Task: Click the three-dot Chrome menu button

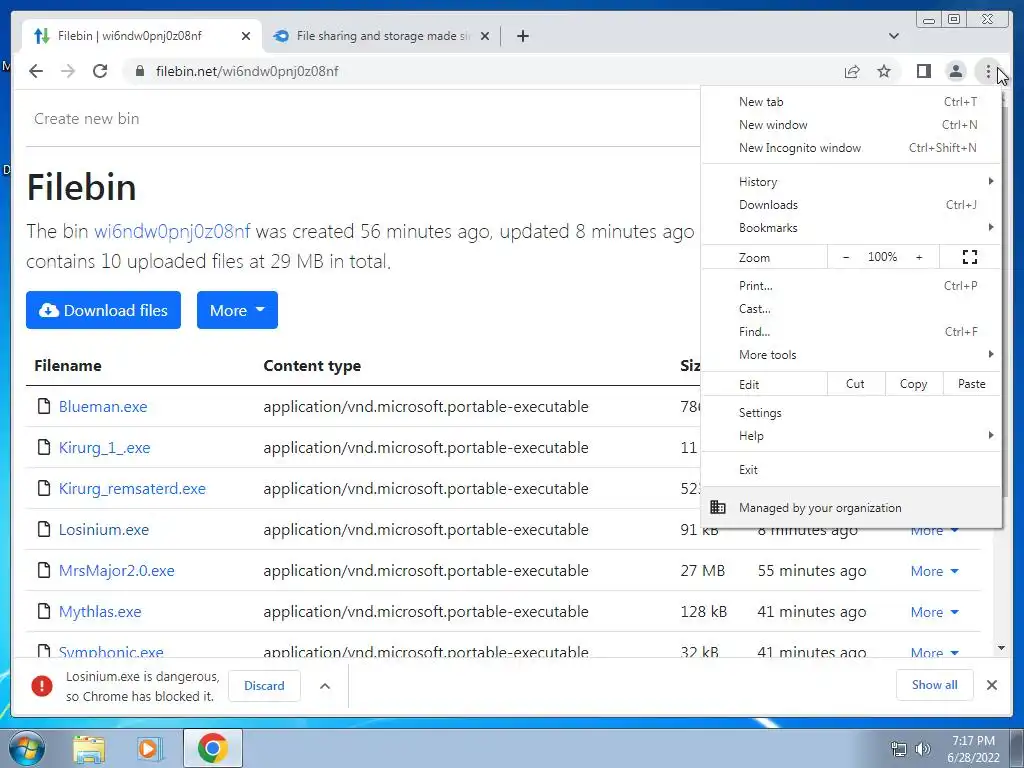Action: pos(987,71)
